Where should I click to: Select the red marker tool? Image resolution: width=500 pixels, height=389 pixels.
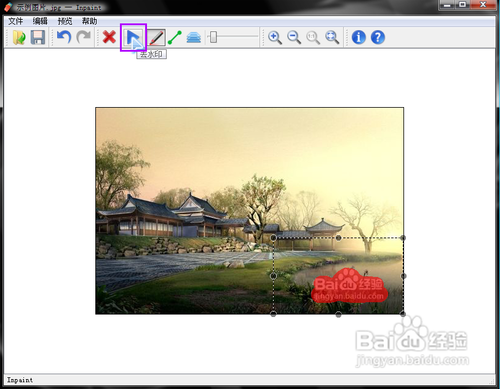click(156, 37)
